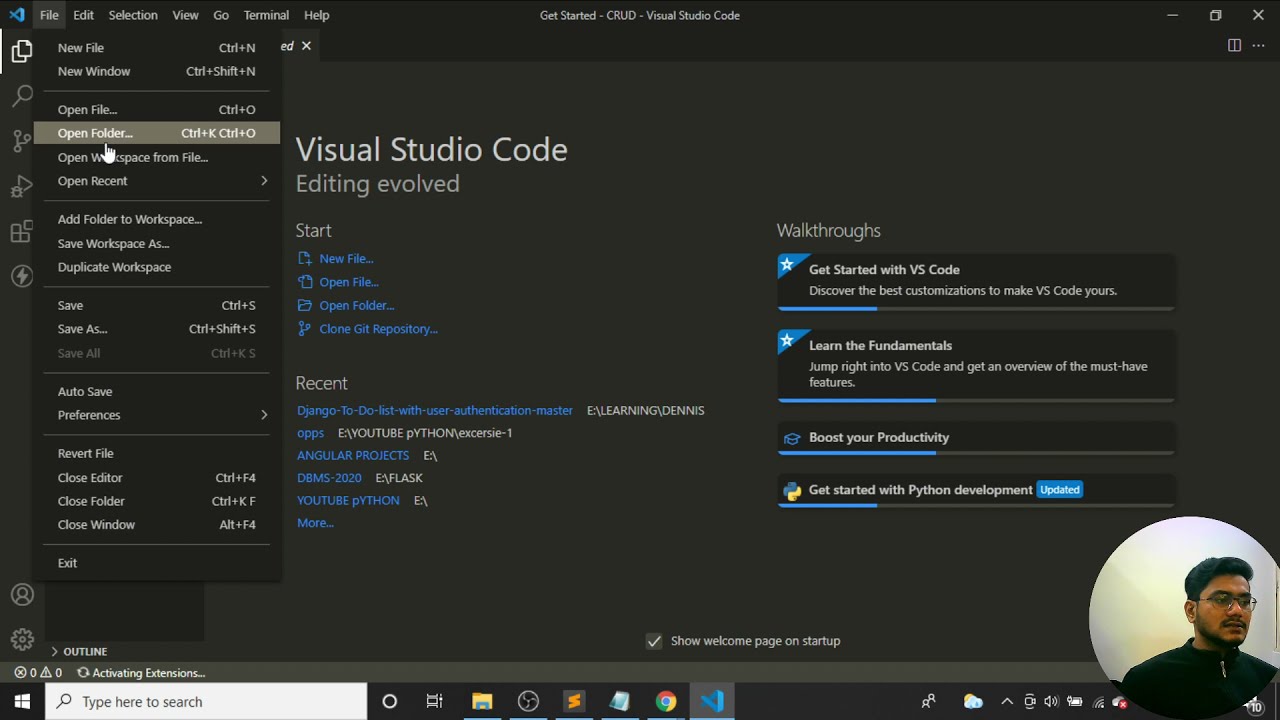Open Learn the Fundamentals walkthrough
The height and width of the screenshot is (720, 1280).
(x=976, y=366)
